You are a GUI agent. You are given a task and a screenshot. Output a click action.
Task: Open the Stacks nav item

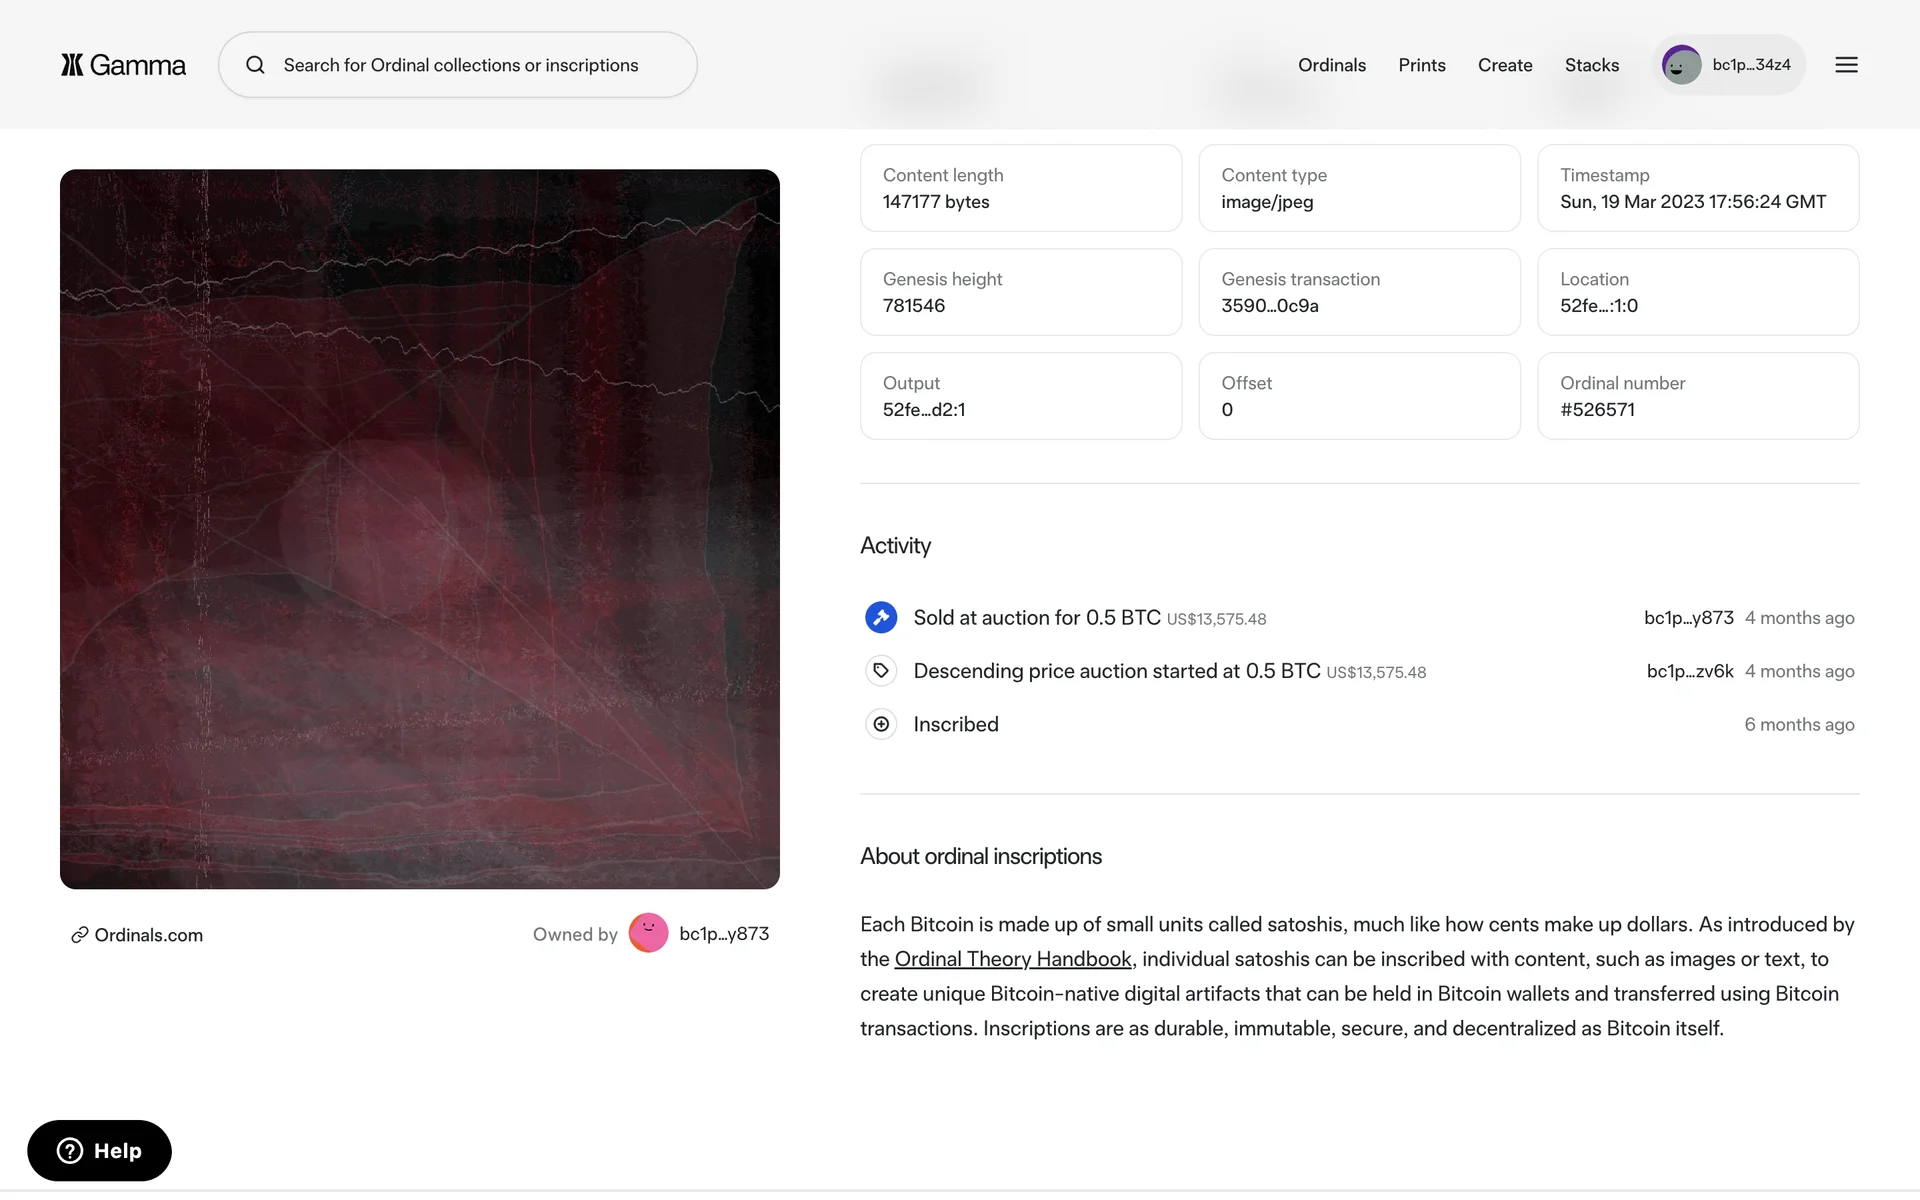click(x=1591, y=65)
